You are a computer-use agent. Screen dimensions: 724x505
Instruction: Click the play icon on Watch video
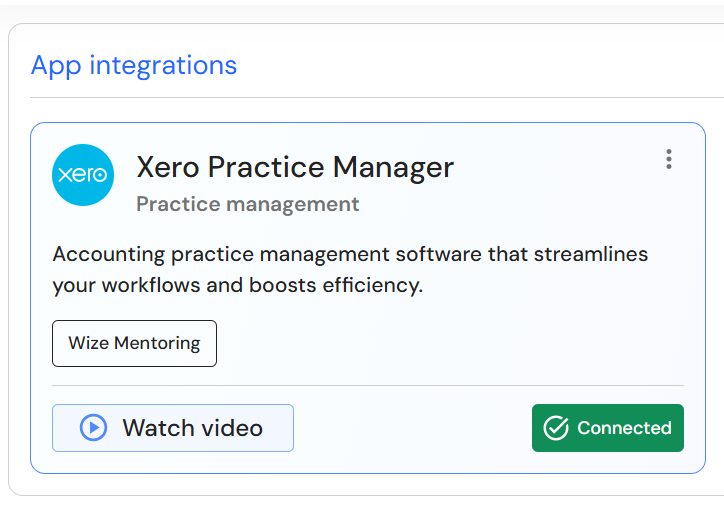93,428
